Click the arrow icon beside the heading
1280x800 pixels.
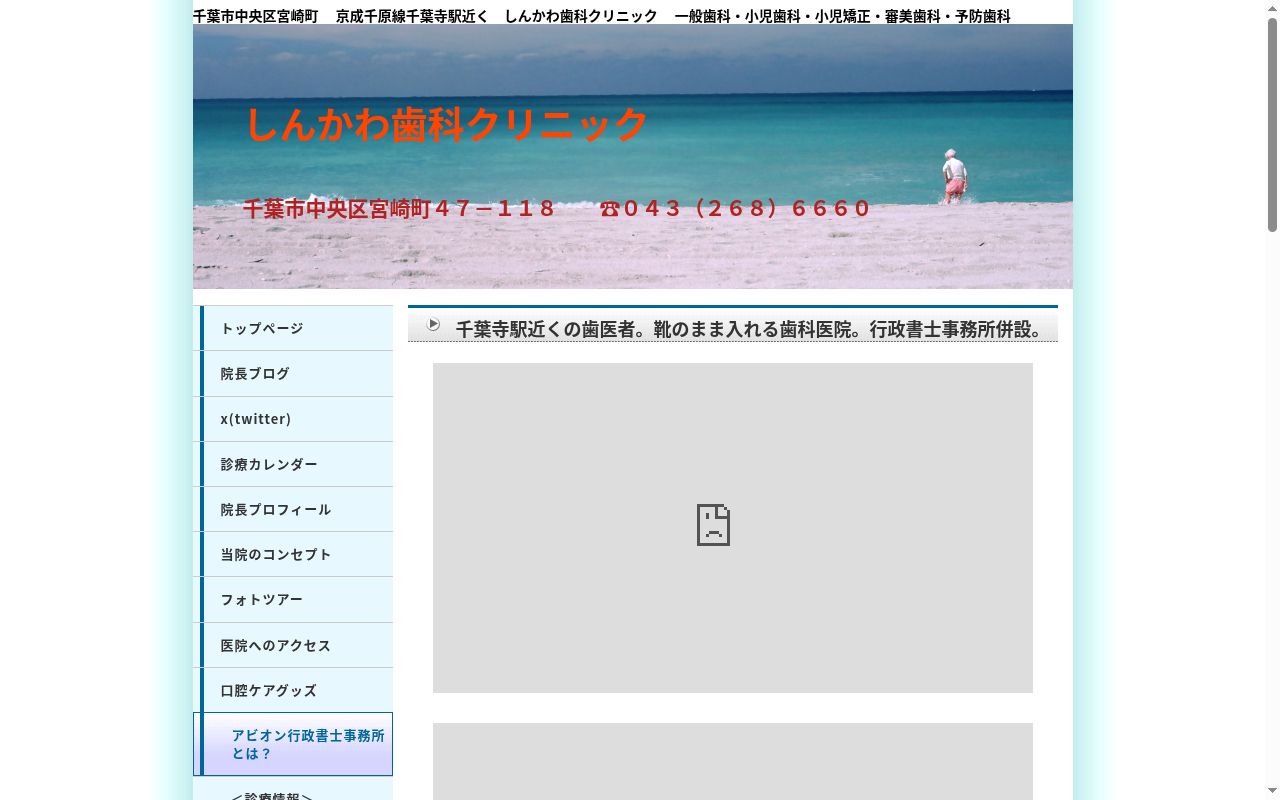coord(434,324)
